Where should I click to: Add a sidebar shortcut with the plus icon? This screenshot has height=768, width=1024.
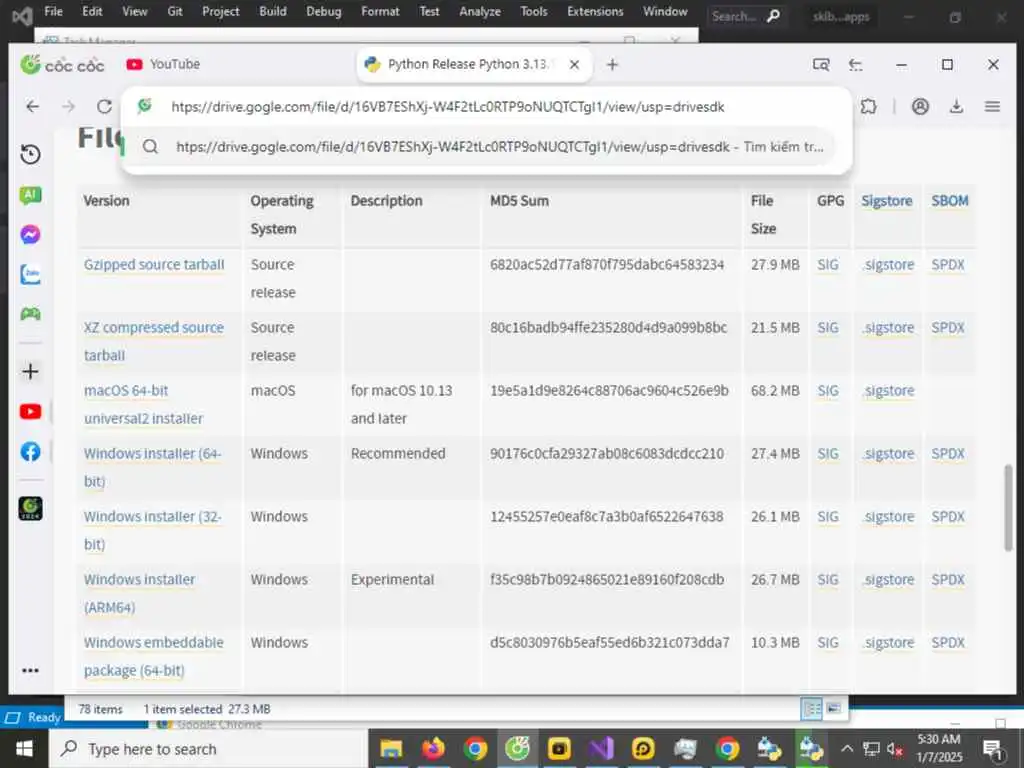[31, 372]
